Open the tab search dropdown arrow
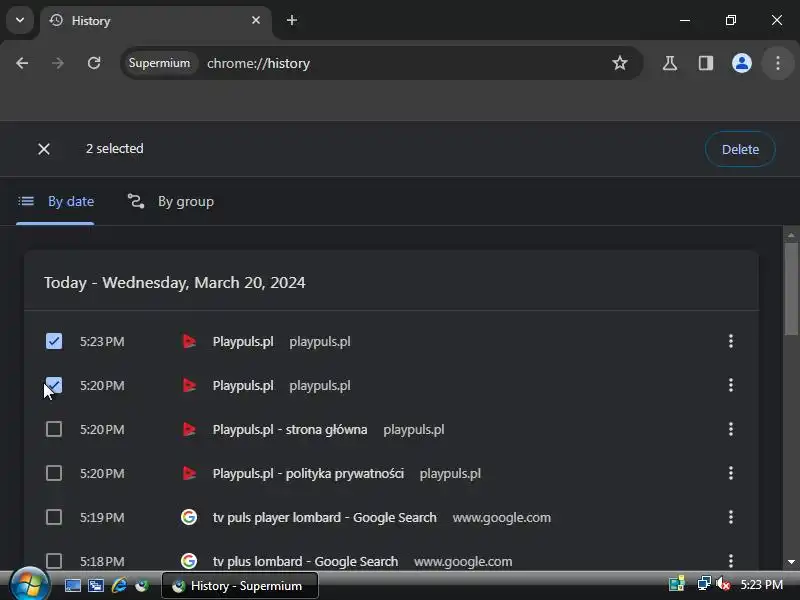This screenshot has width=800, height=600. tap(20, 20)
